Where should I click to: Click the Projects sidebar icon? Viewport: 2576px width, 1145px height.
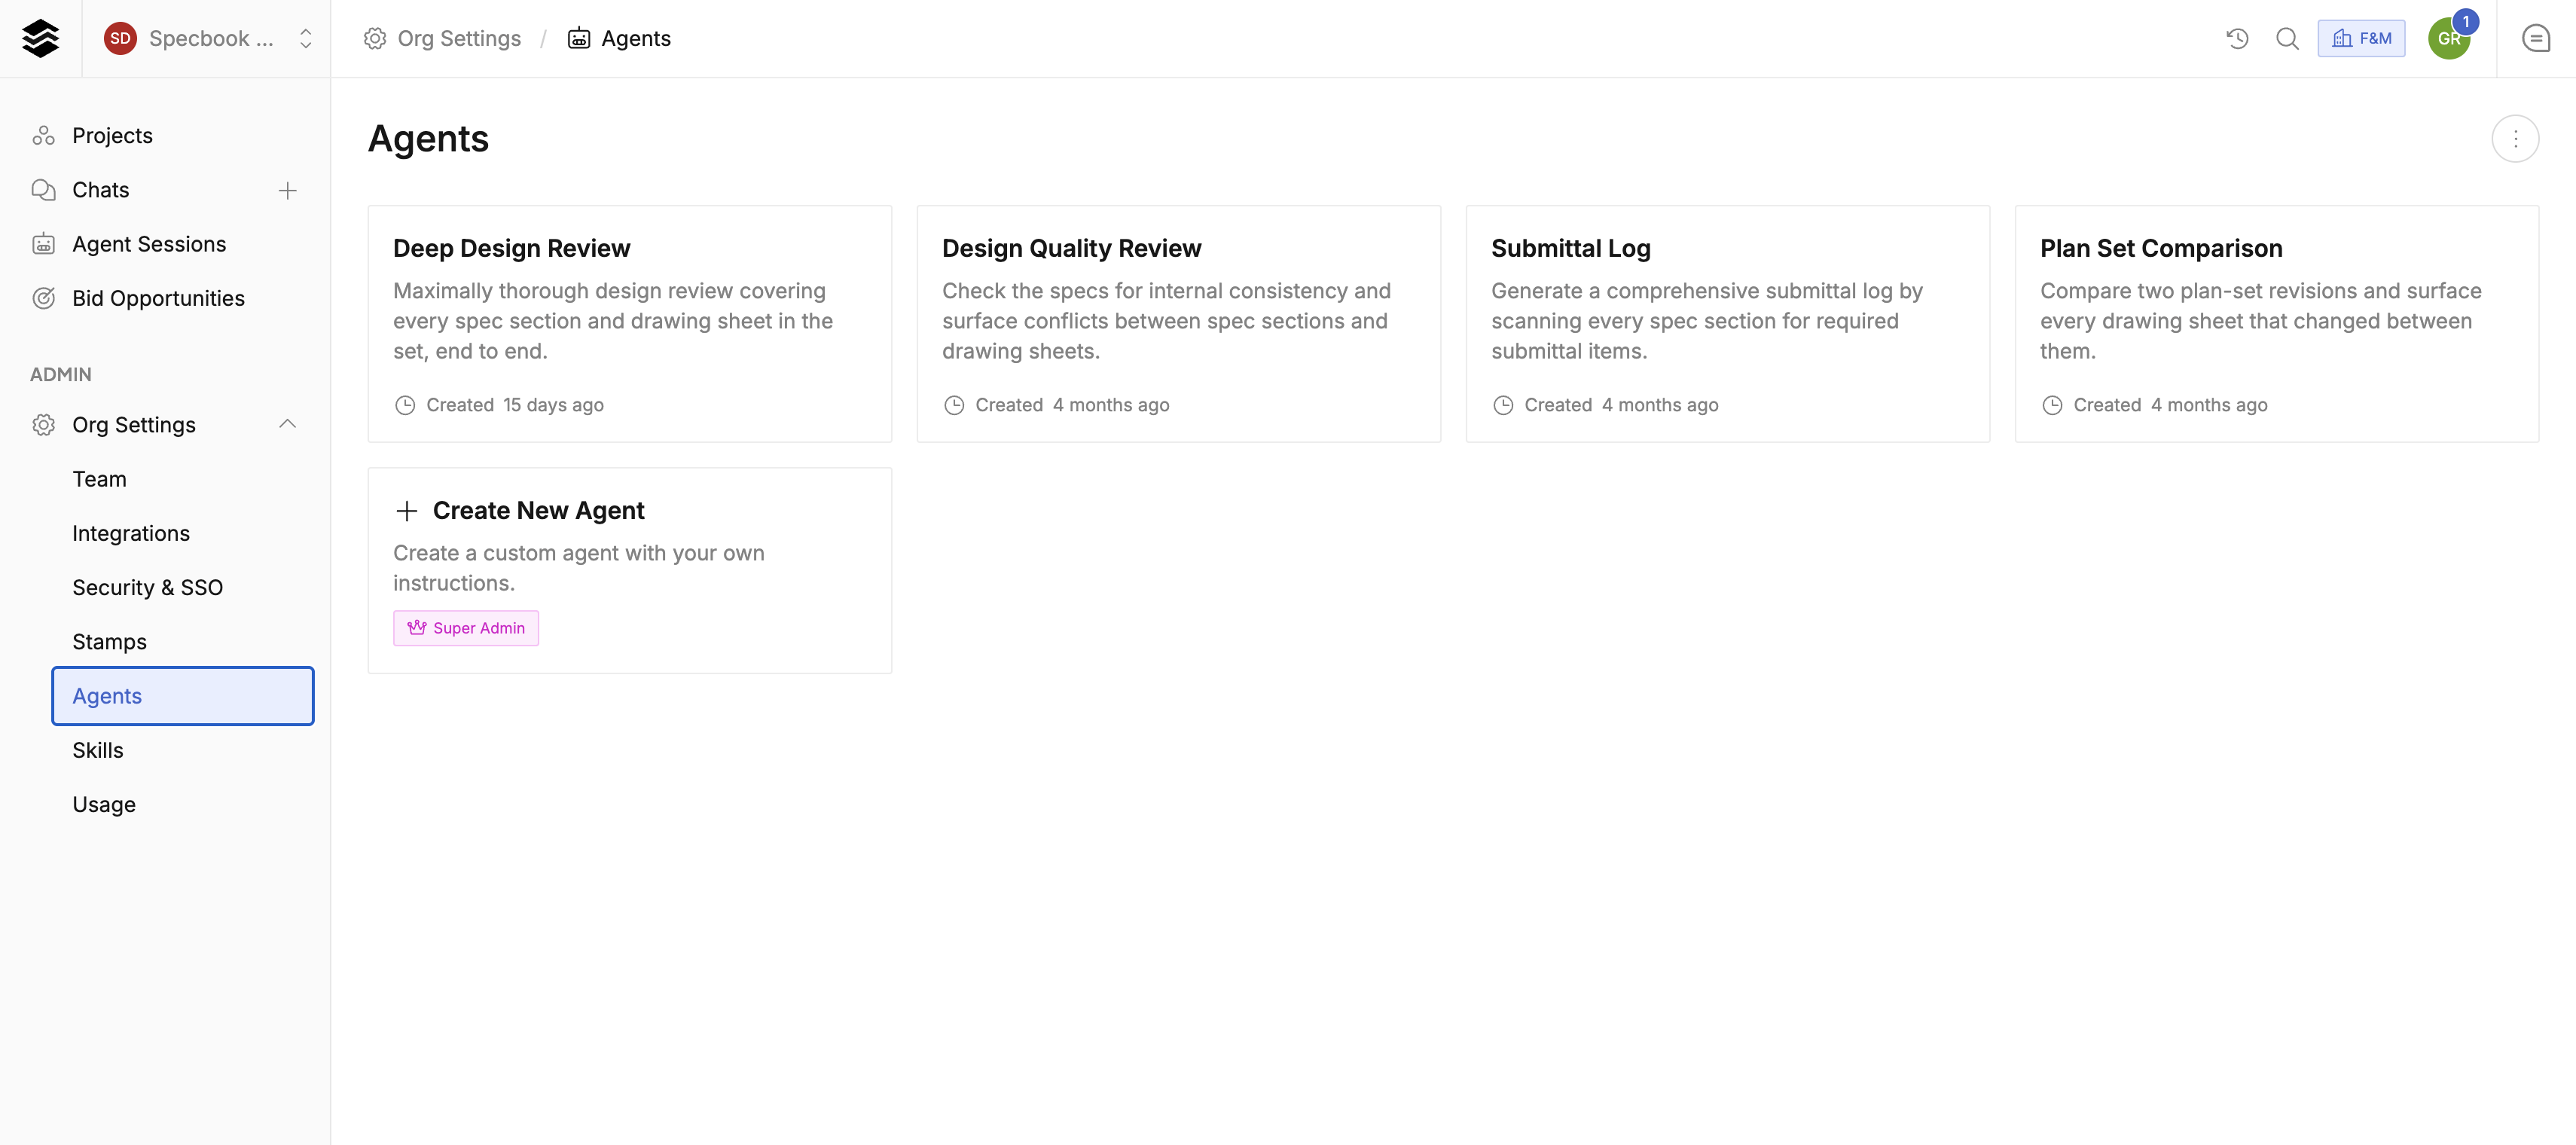43,136
